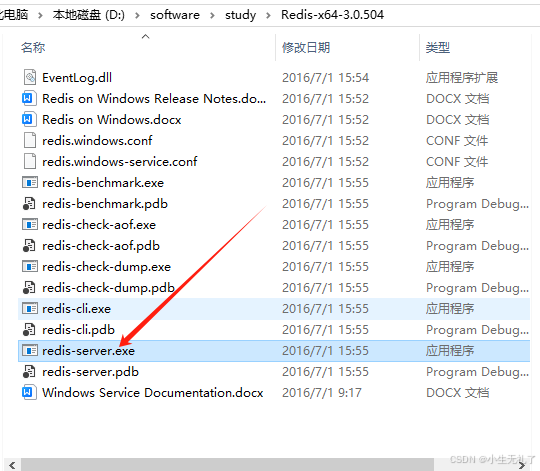Sort files by the 修改日期 column header

tap(306, 48)
